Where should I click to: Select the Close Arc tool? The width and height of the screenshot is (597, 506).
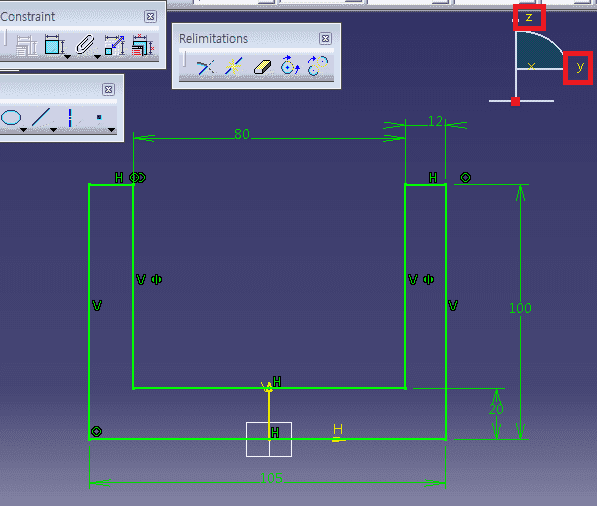[x=290, y=65]
